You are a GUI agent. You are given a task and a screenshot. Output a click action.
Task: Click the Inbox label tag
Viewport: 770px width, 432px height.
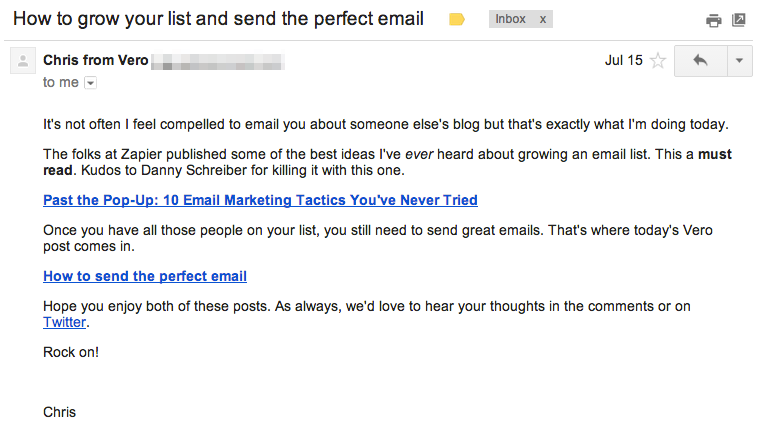(510, 19)
